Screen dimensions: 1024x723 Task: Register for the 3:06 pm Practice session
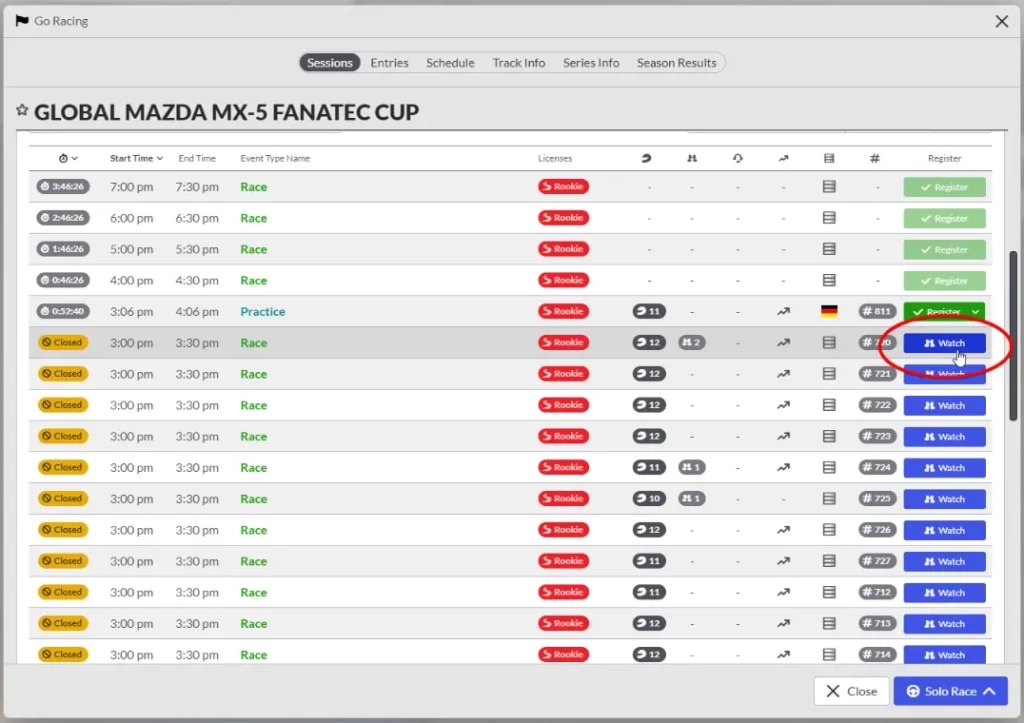(x=935, y=312)
